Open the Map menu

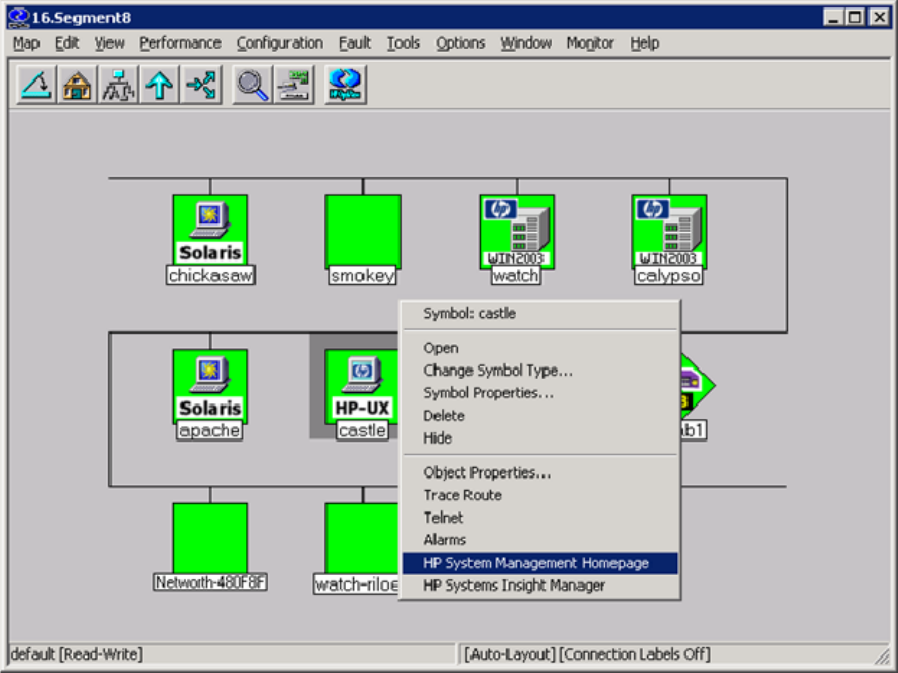(26, 43)
